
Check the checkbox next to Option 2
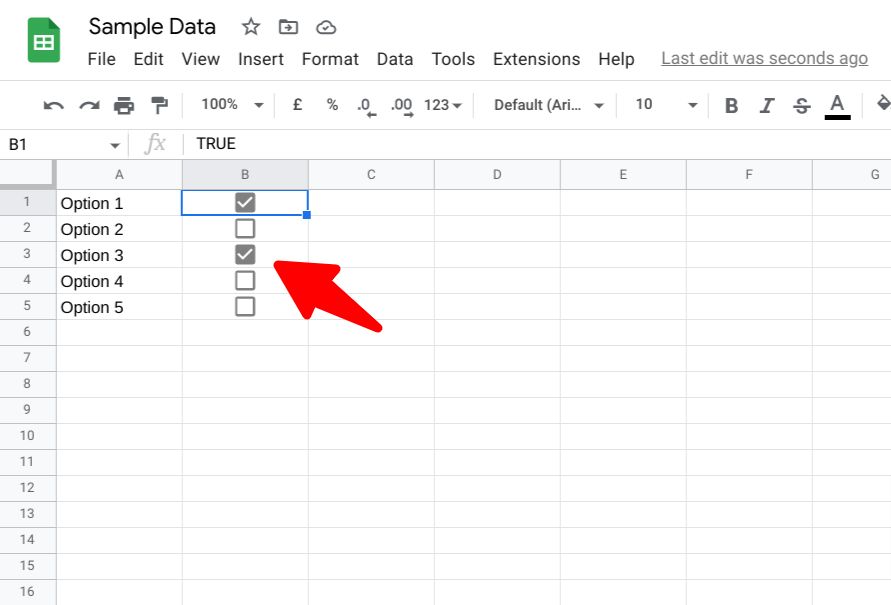point(245,227)
